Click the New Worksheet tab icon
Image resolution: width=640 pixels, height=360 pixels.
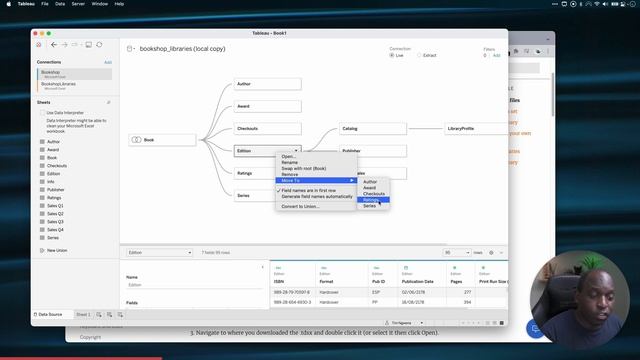(99, 315)
